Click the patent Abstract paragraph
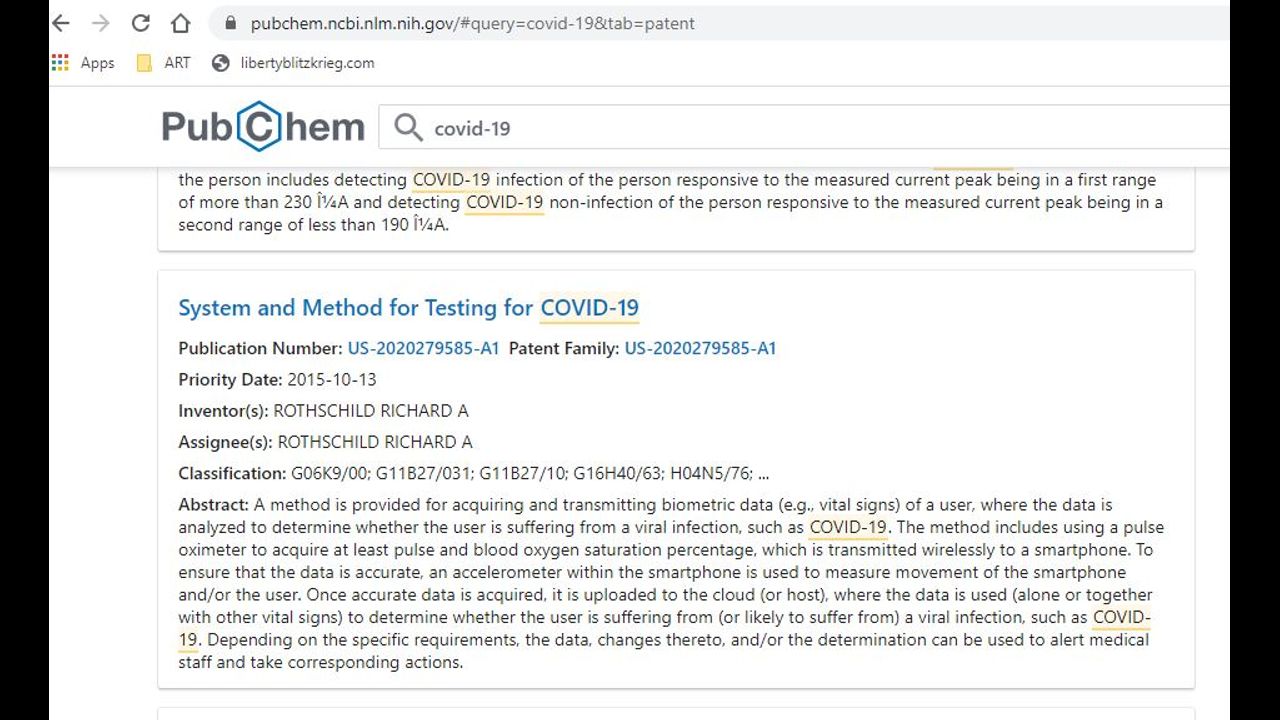The width and height of the screenshot is (1280, 720). (670, 583)
